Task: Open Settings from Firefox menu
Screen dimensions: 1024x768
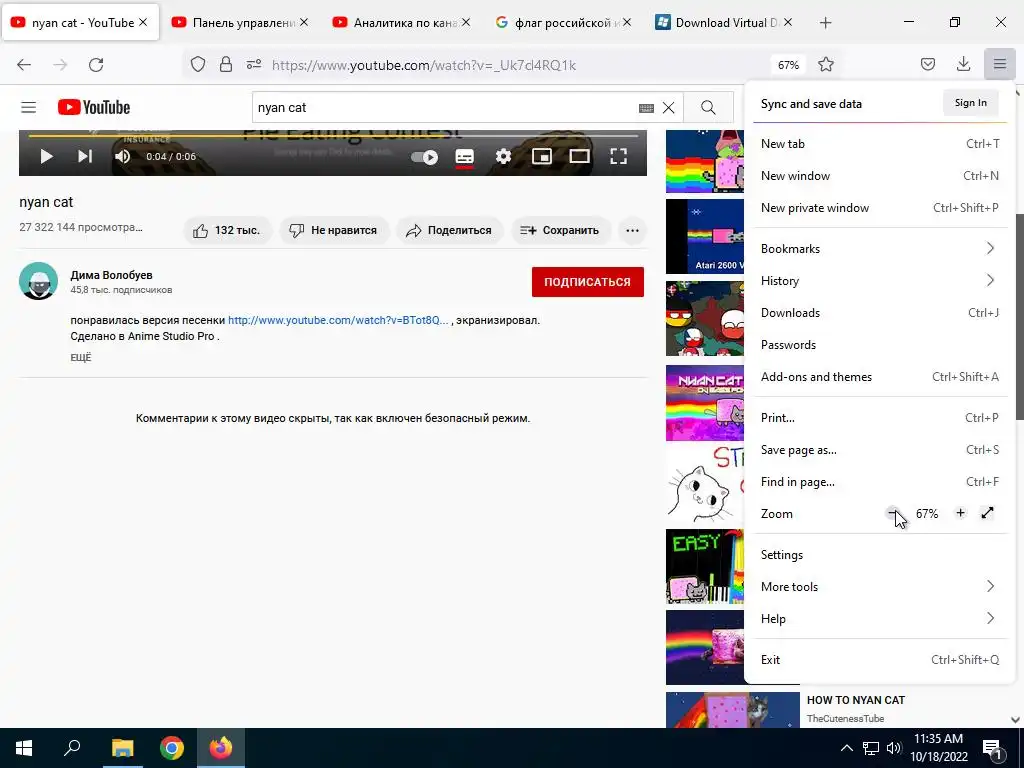Action: click(880, 555)
